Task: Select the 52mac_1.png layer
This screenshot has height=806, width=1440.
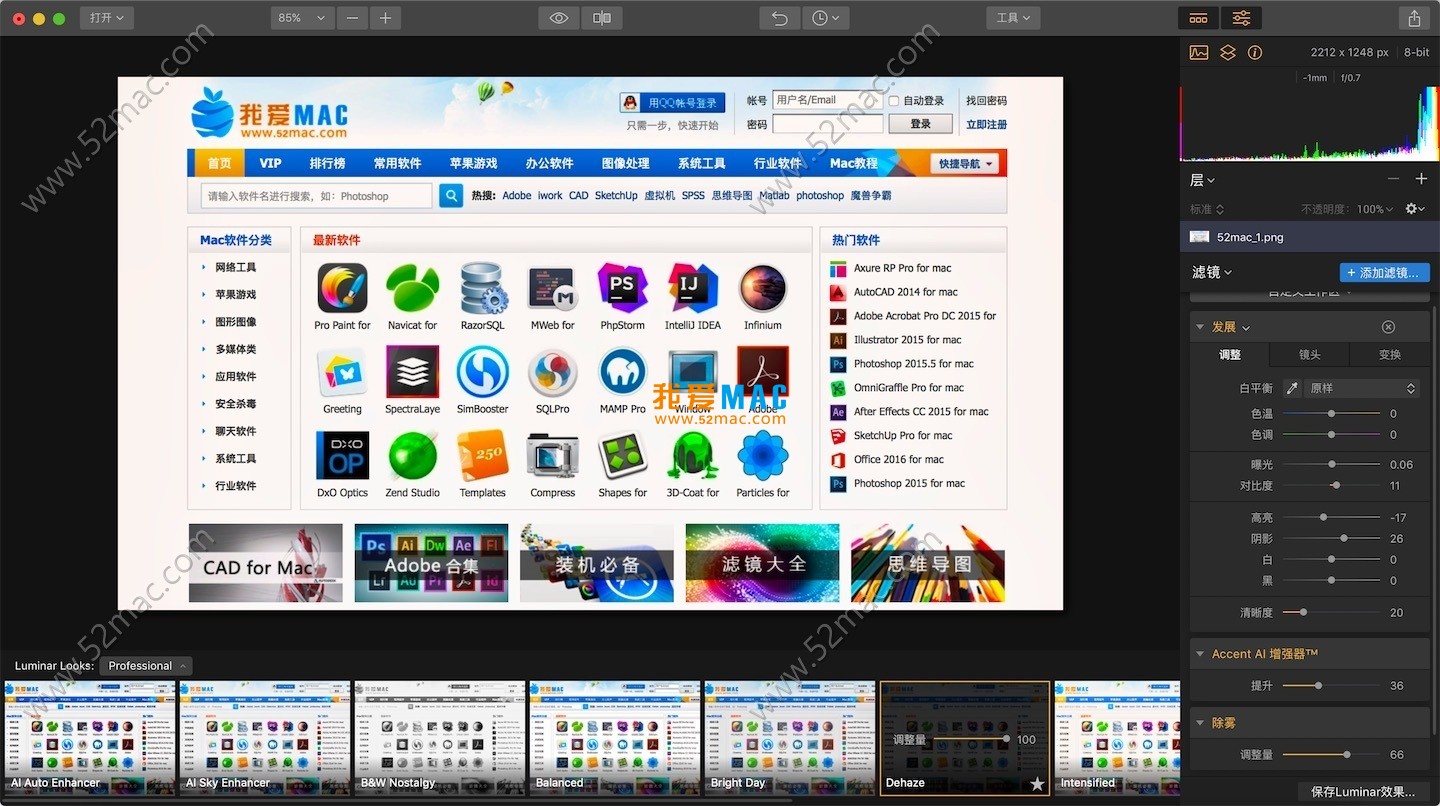Action: coord(1309,237)
